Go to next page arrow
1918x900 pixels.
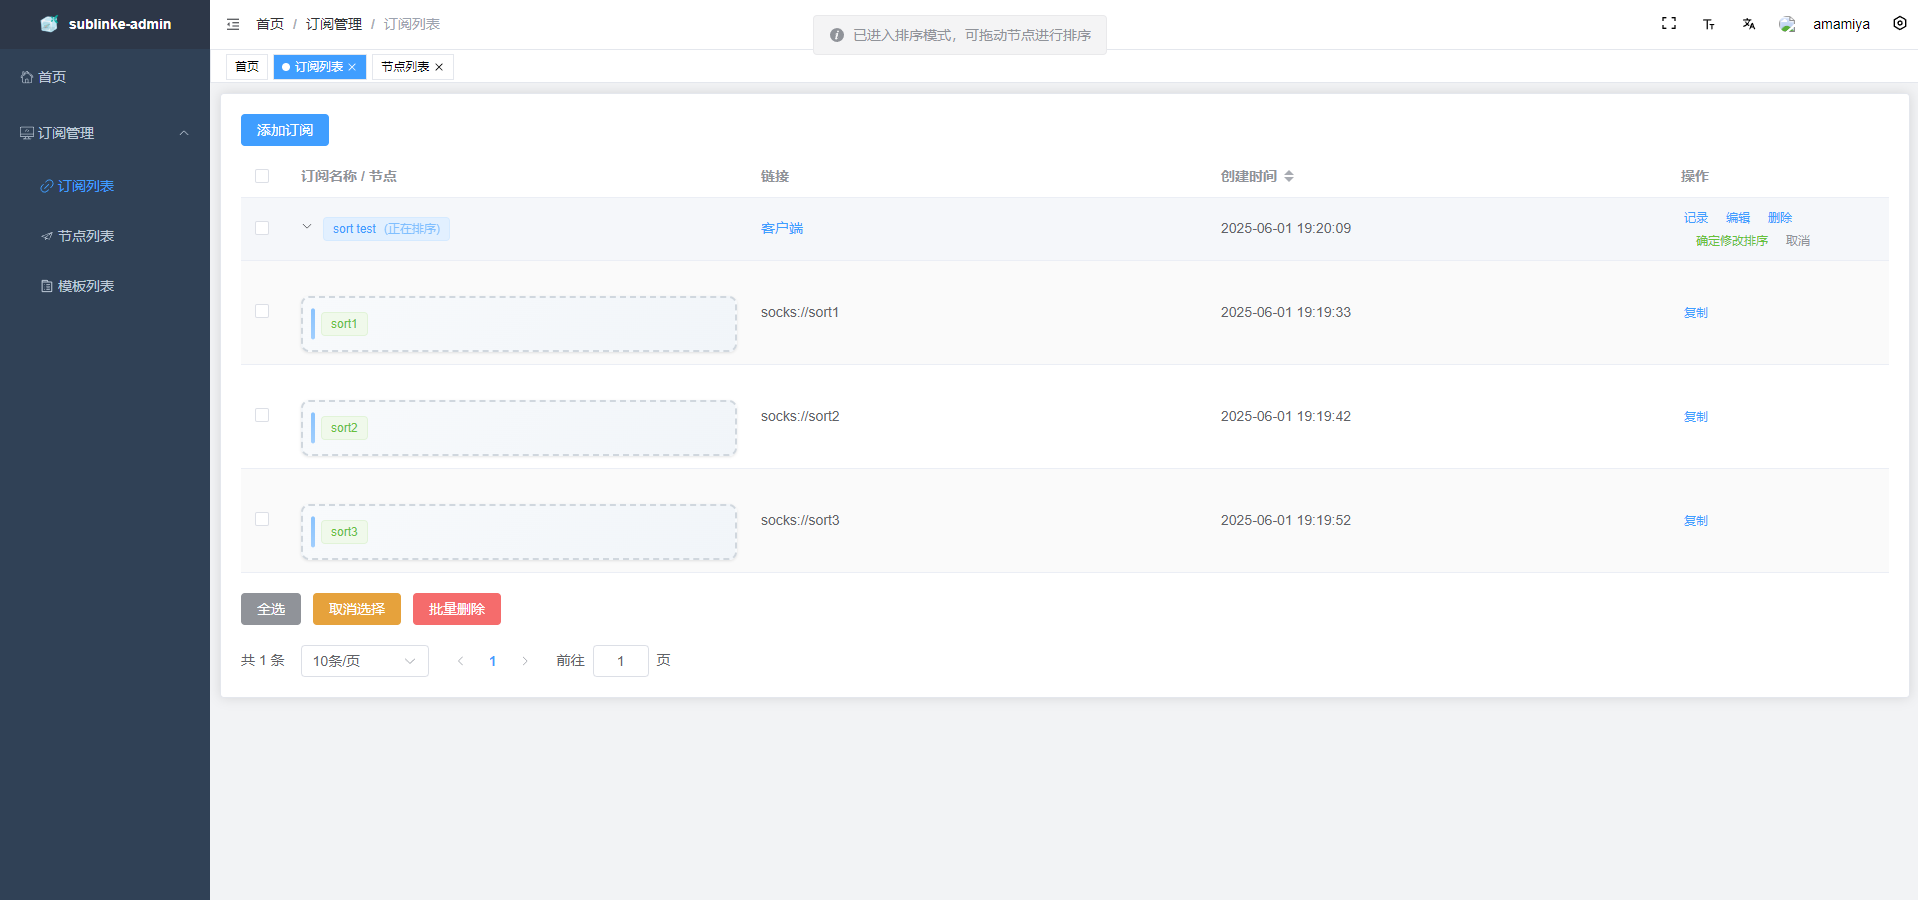click(525, 661)
